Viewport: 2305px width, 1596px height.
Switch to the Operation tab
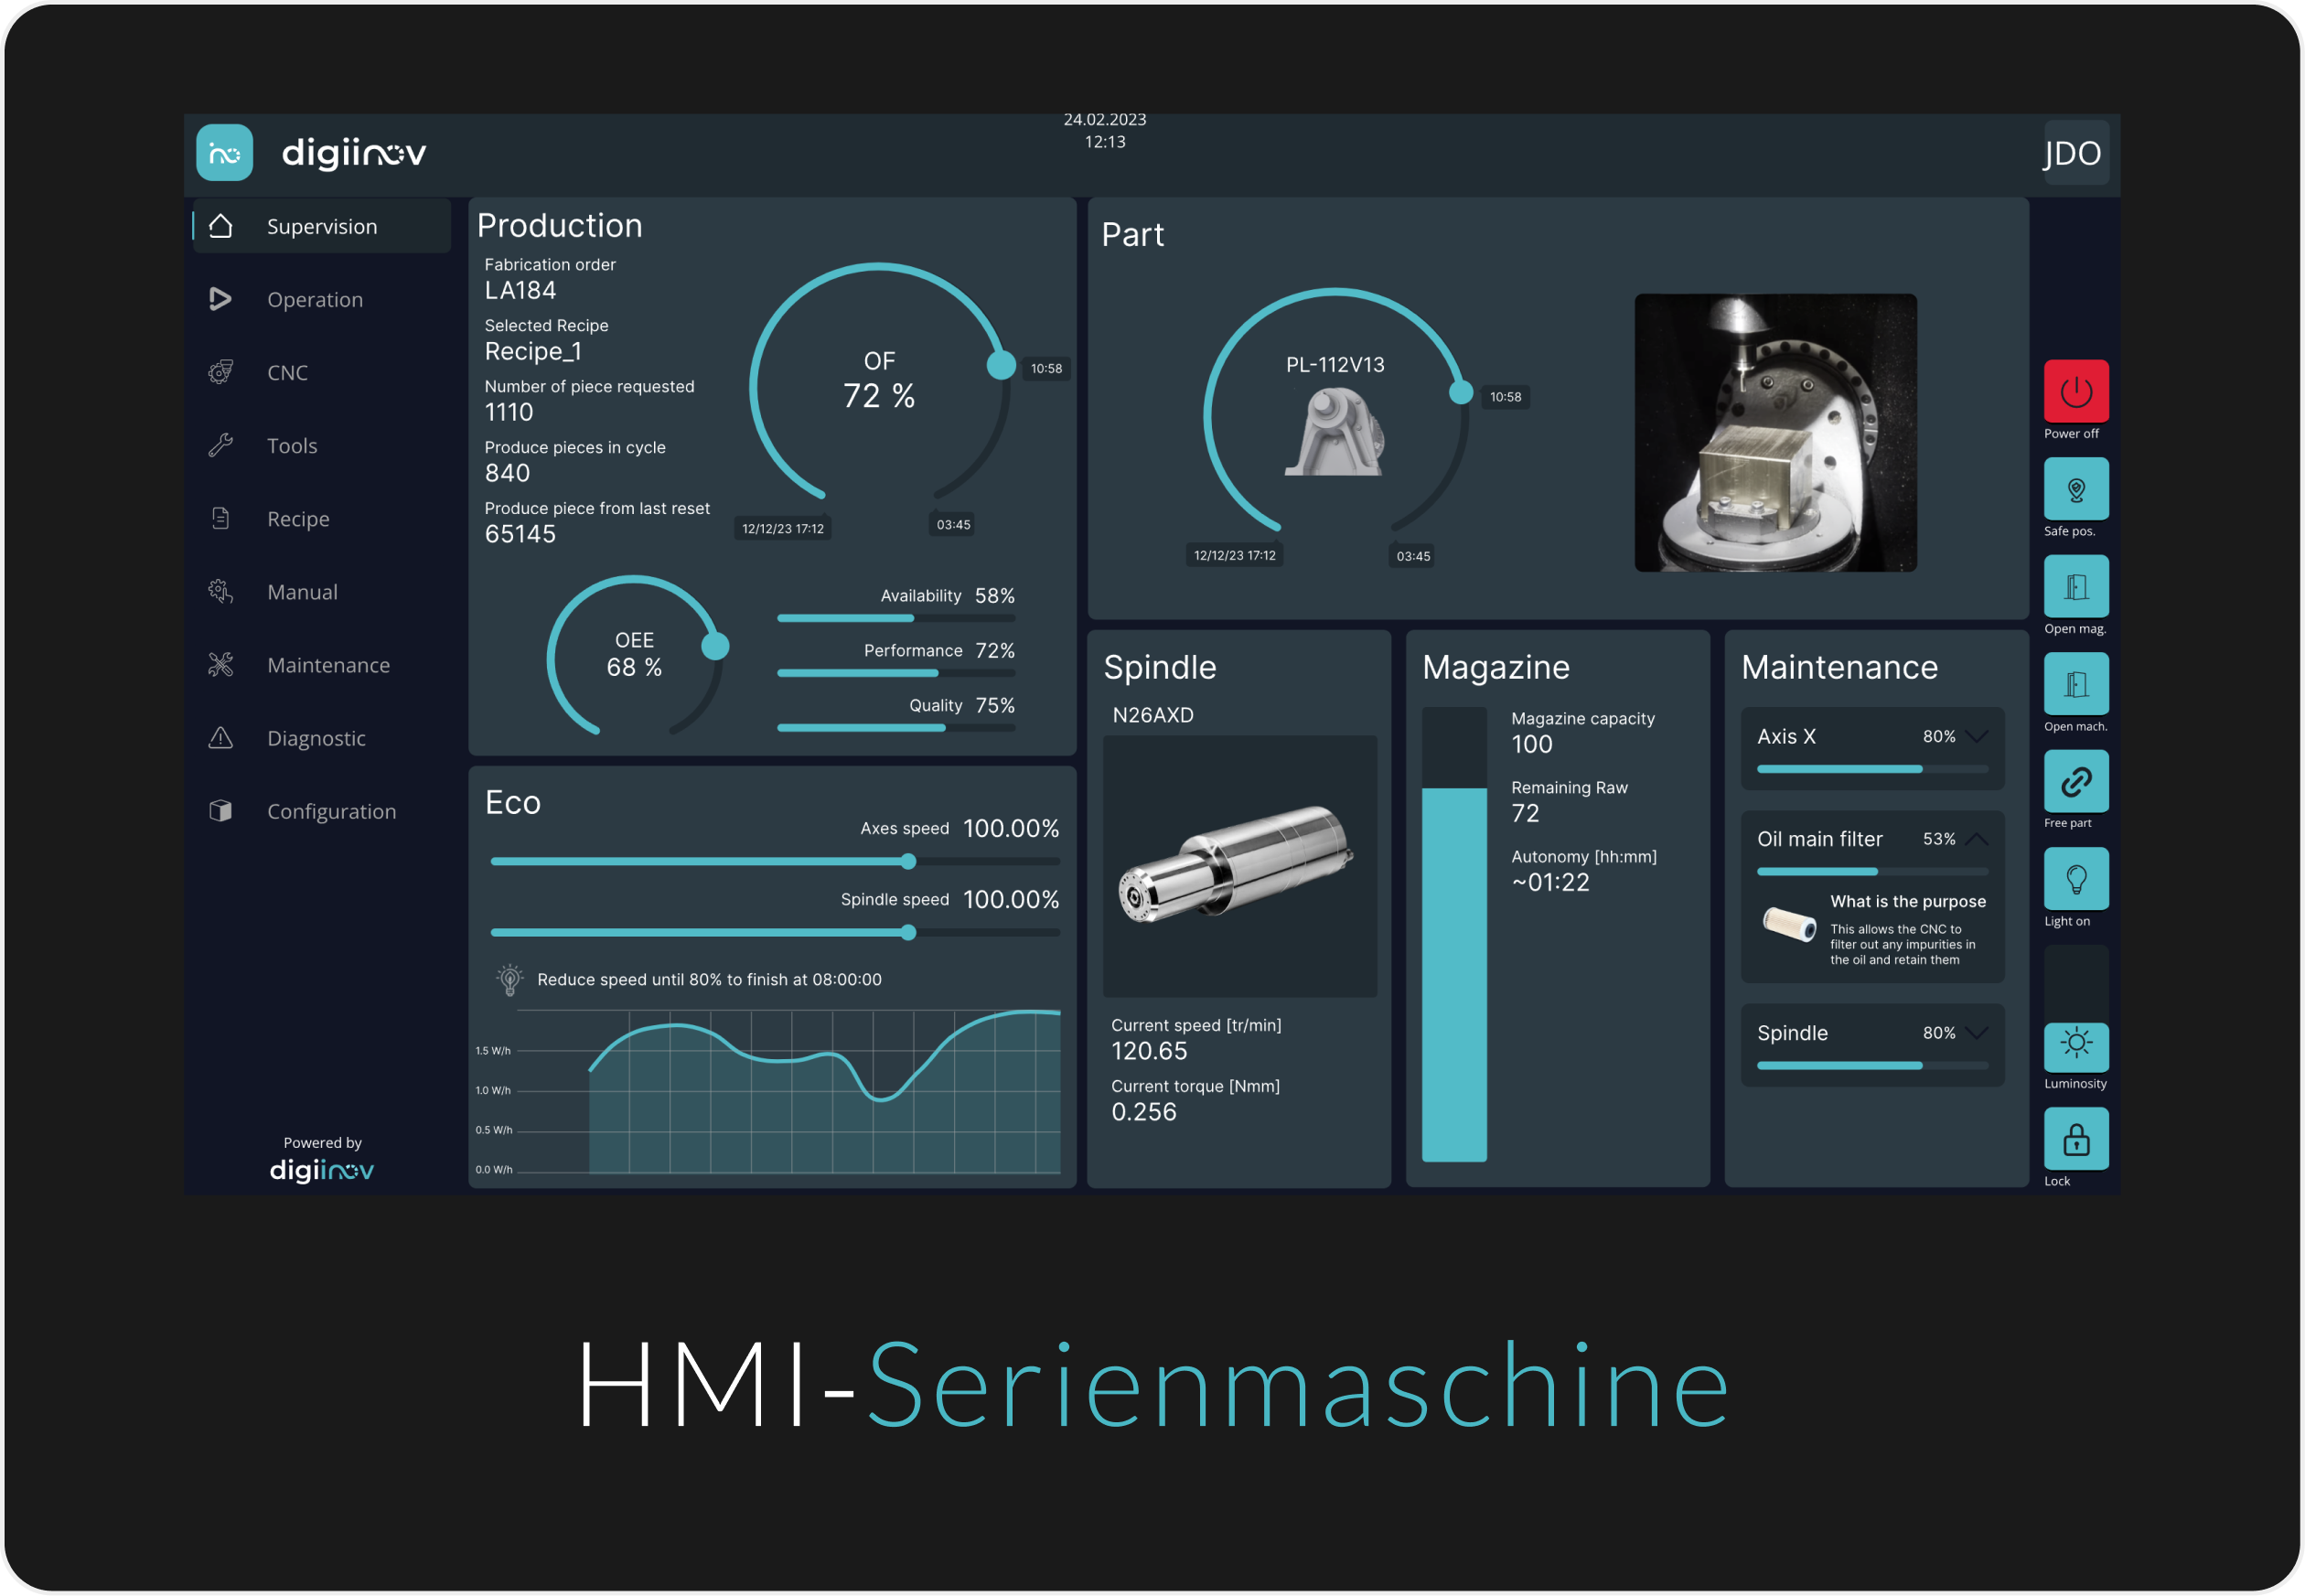tap(314, 299)
